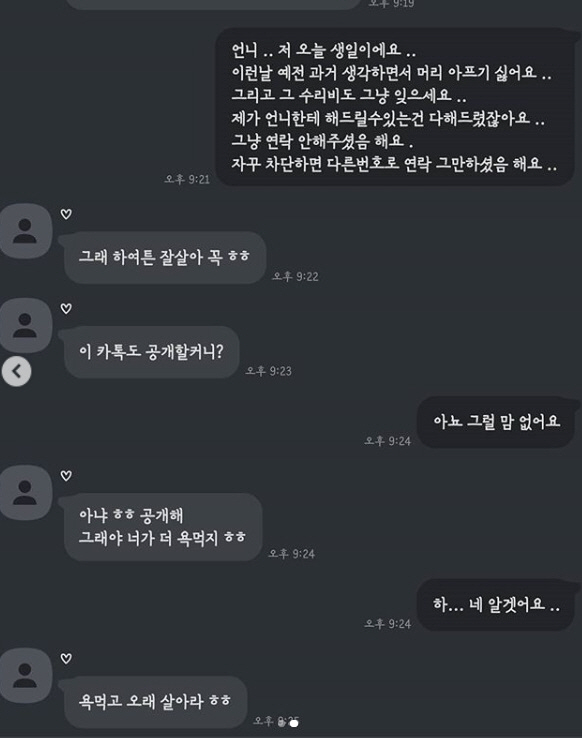Select the '욕먹고 오래 살아라' message bubble
Image resolution: width=582 pixels, height=738 pixels.
155,702
